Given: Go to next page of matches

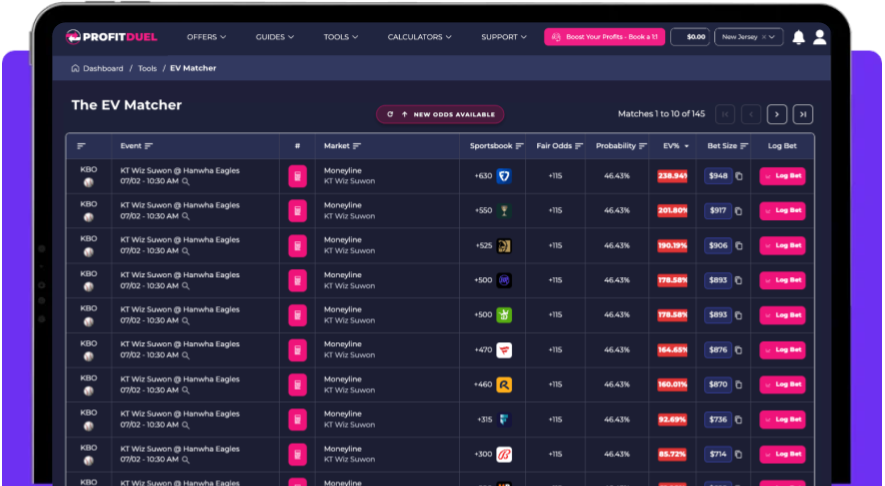Looking at the screenshot, I should tap(777, 115).
